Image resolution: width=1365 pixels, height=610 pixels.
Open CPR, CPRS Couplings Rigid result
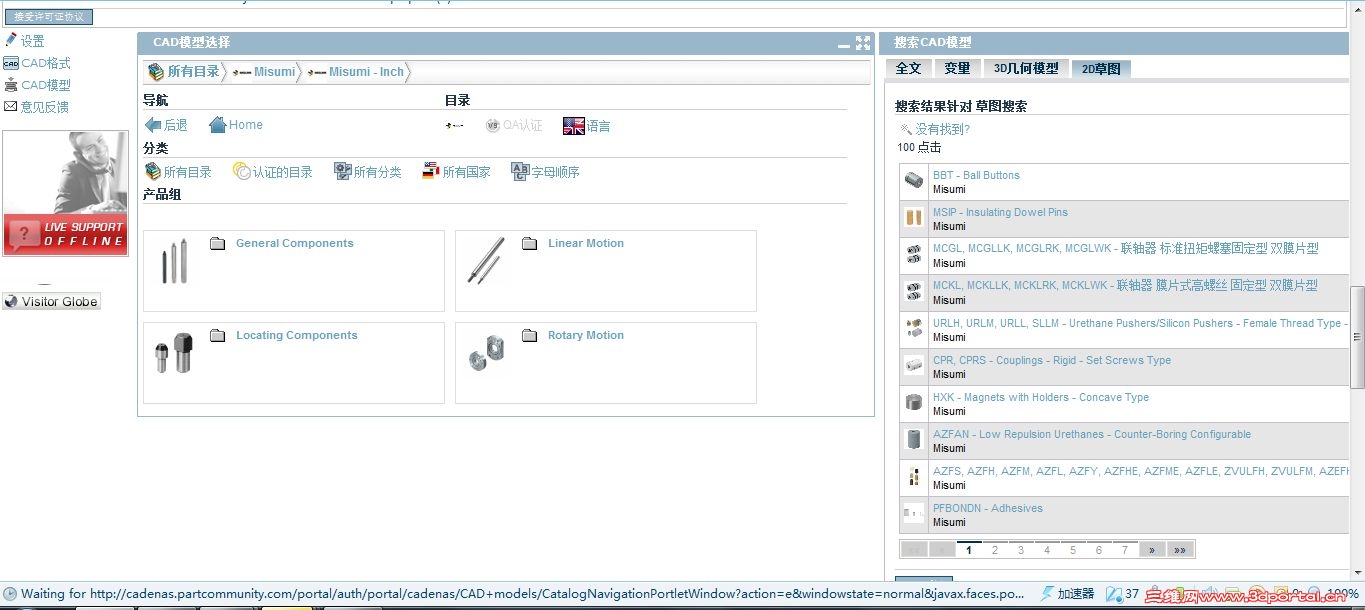click(1052, 360)
